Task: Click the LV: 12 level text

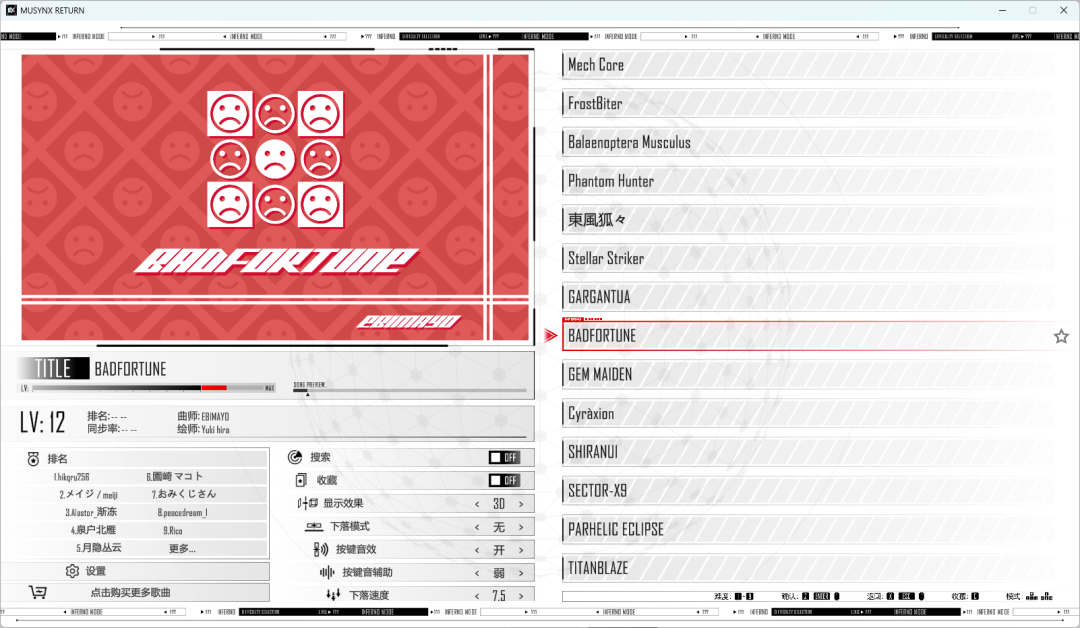Action: pos(43,422)
